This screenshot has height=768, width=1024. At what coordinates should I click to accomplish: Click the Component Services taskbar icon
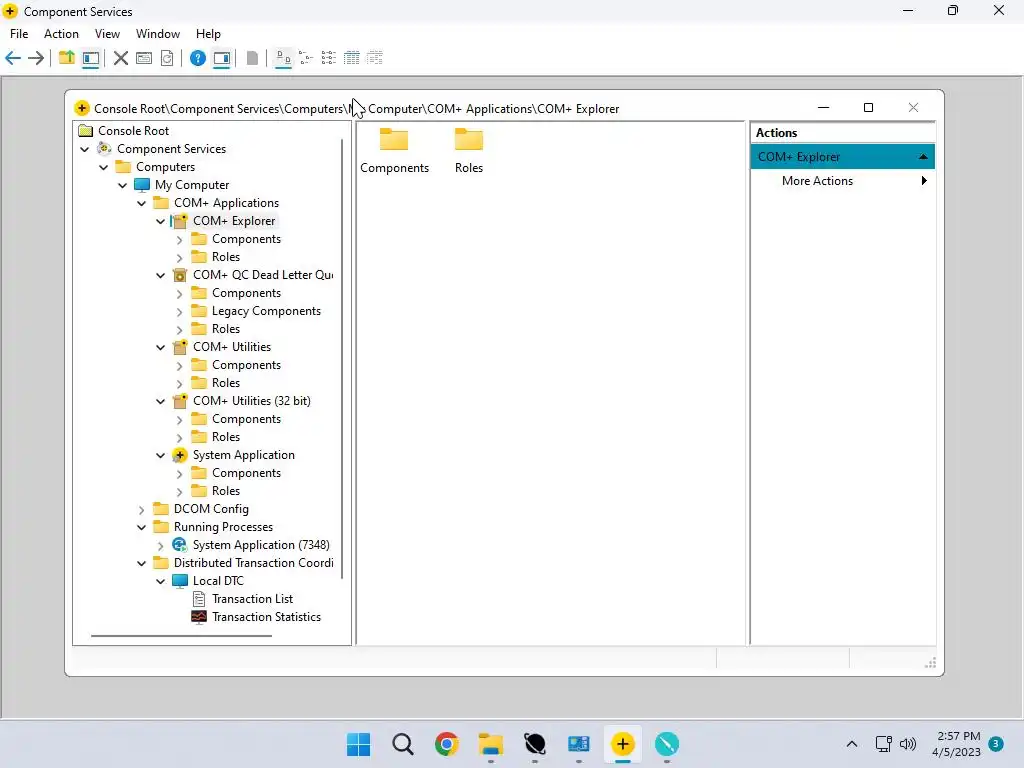click(x=622, y=744)
